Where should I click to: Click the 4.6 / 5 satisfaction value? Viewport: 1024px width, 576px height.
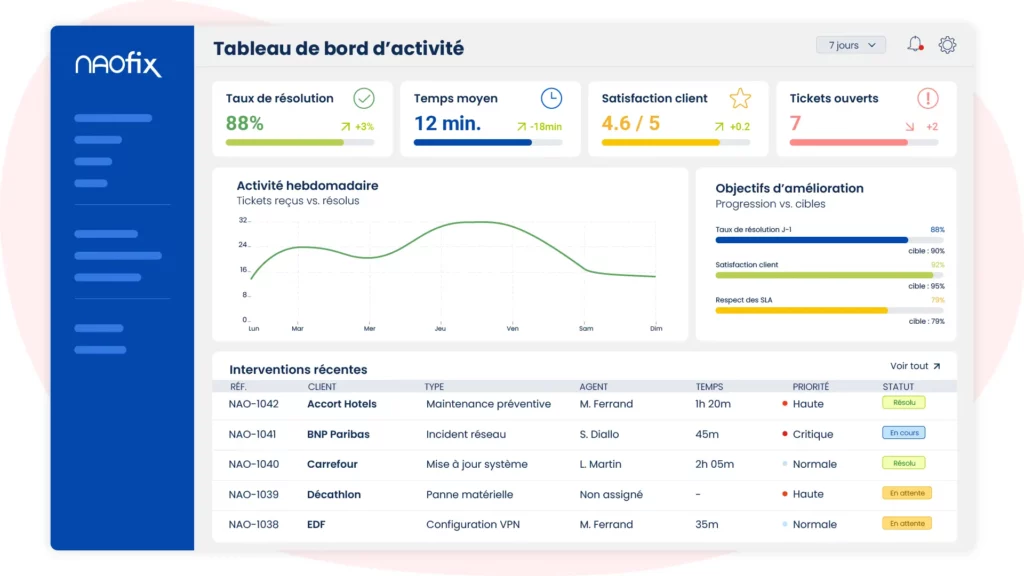631,123
